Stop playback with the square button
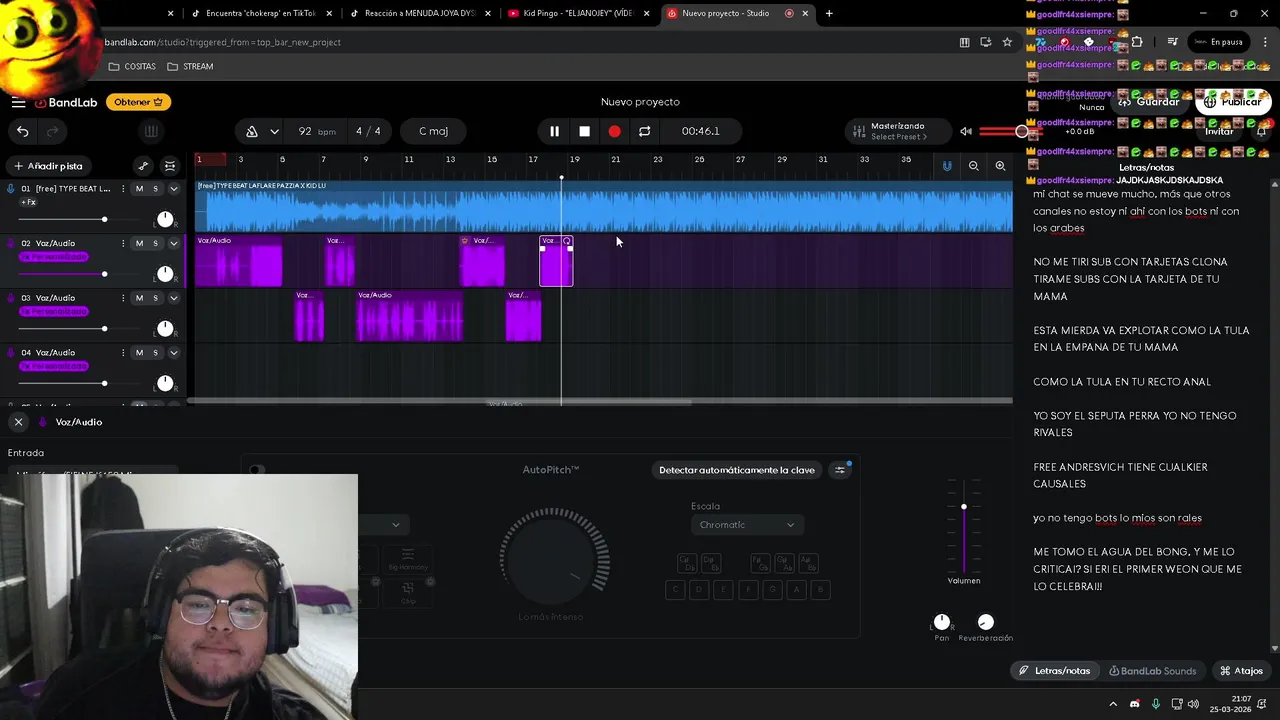1280x720 pixels. point(584,131)
